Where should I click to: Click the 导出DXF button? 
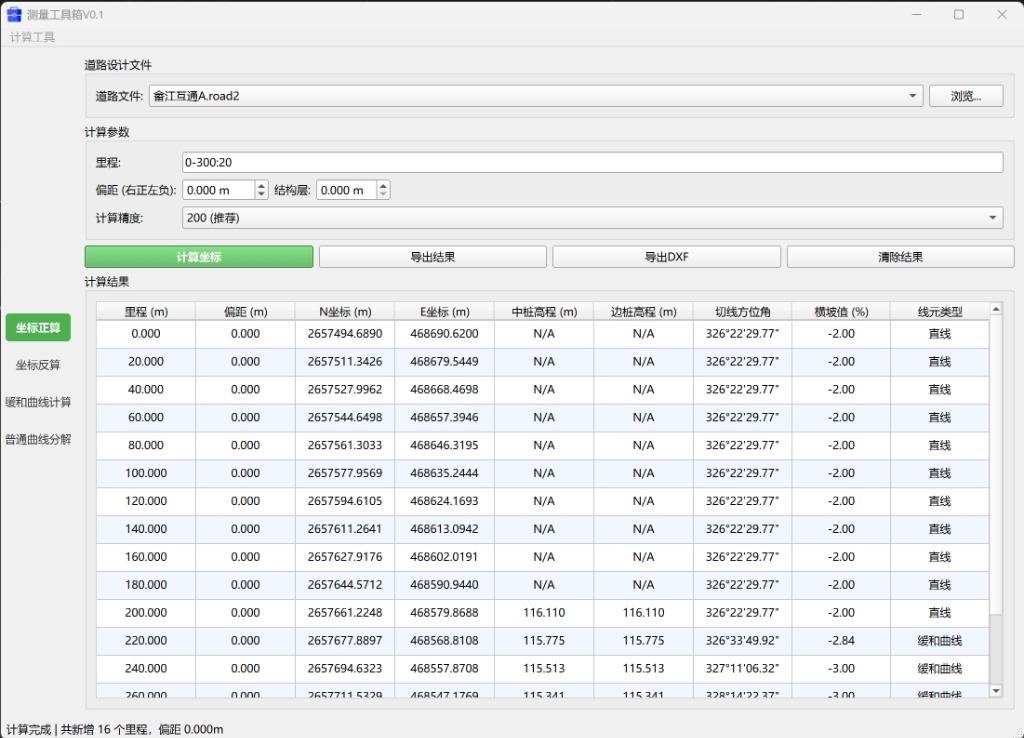(666, 257)
